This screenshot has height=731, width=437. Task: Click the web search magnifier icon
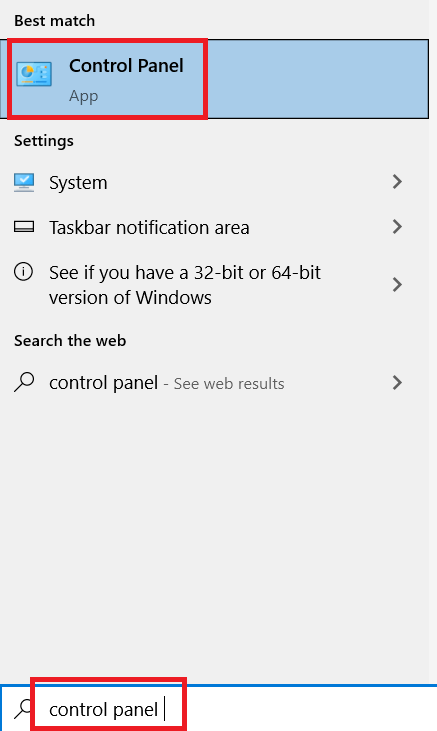click(24, 382)
